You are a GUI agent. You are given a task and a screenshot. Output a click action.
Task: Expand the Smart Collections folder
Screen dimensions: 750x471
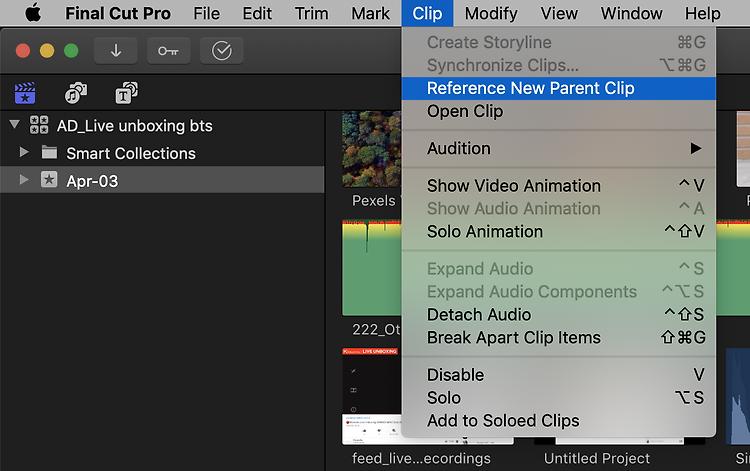click(23, 152)
